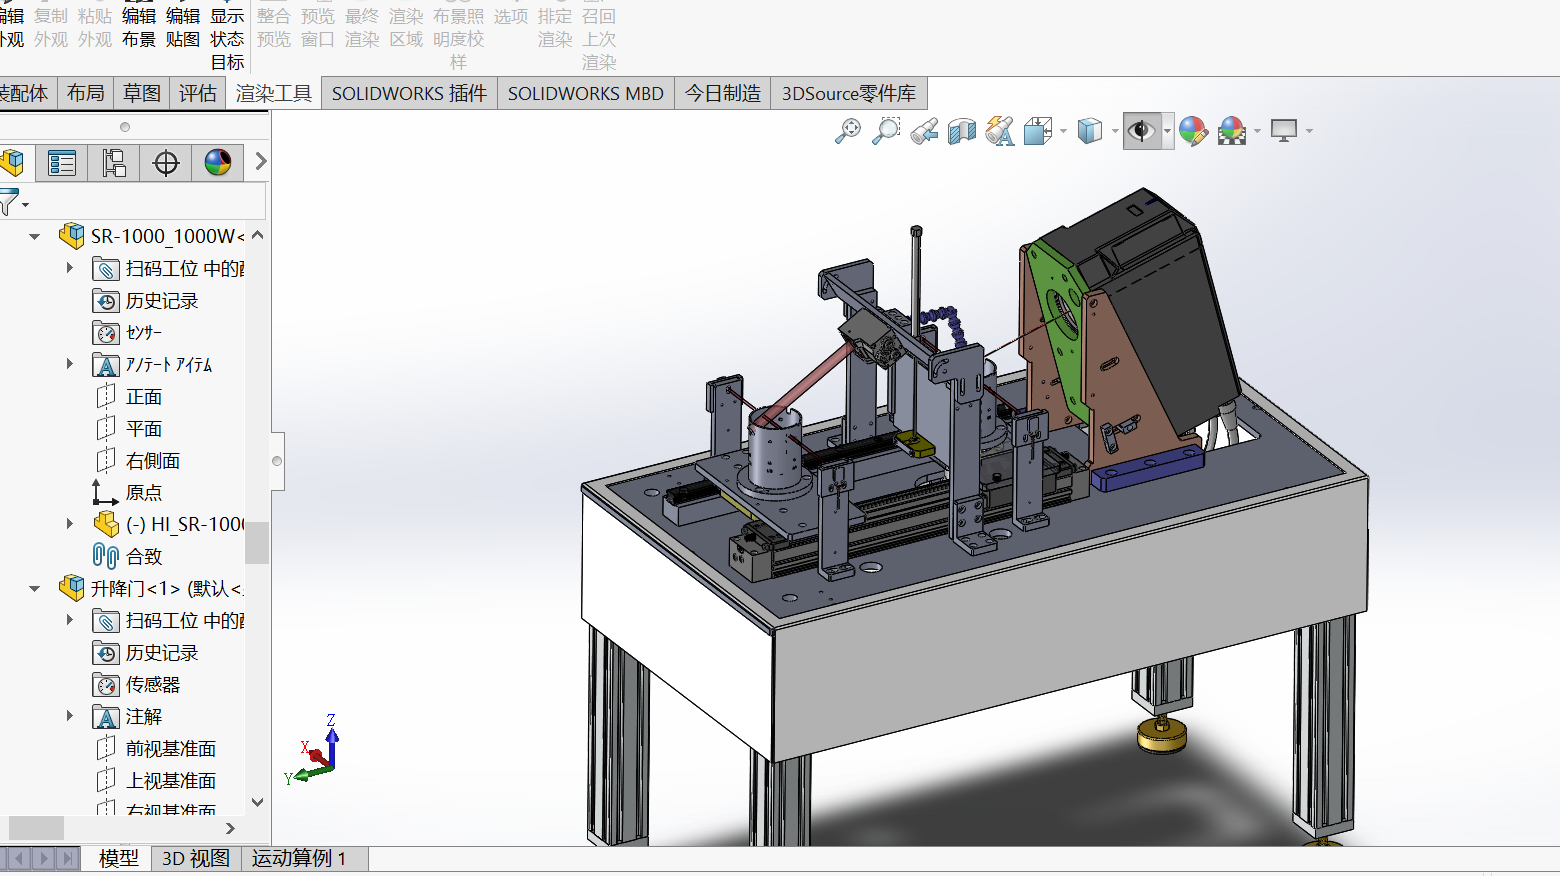
Task: Switch to 运动算例 1 bottom tab
Action: pos(298,858)
